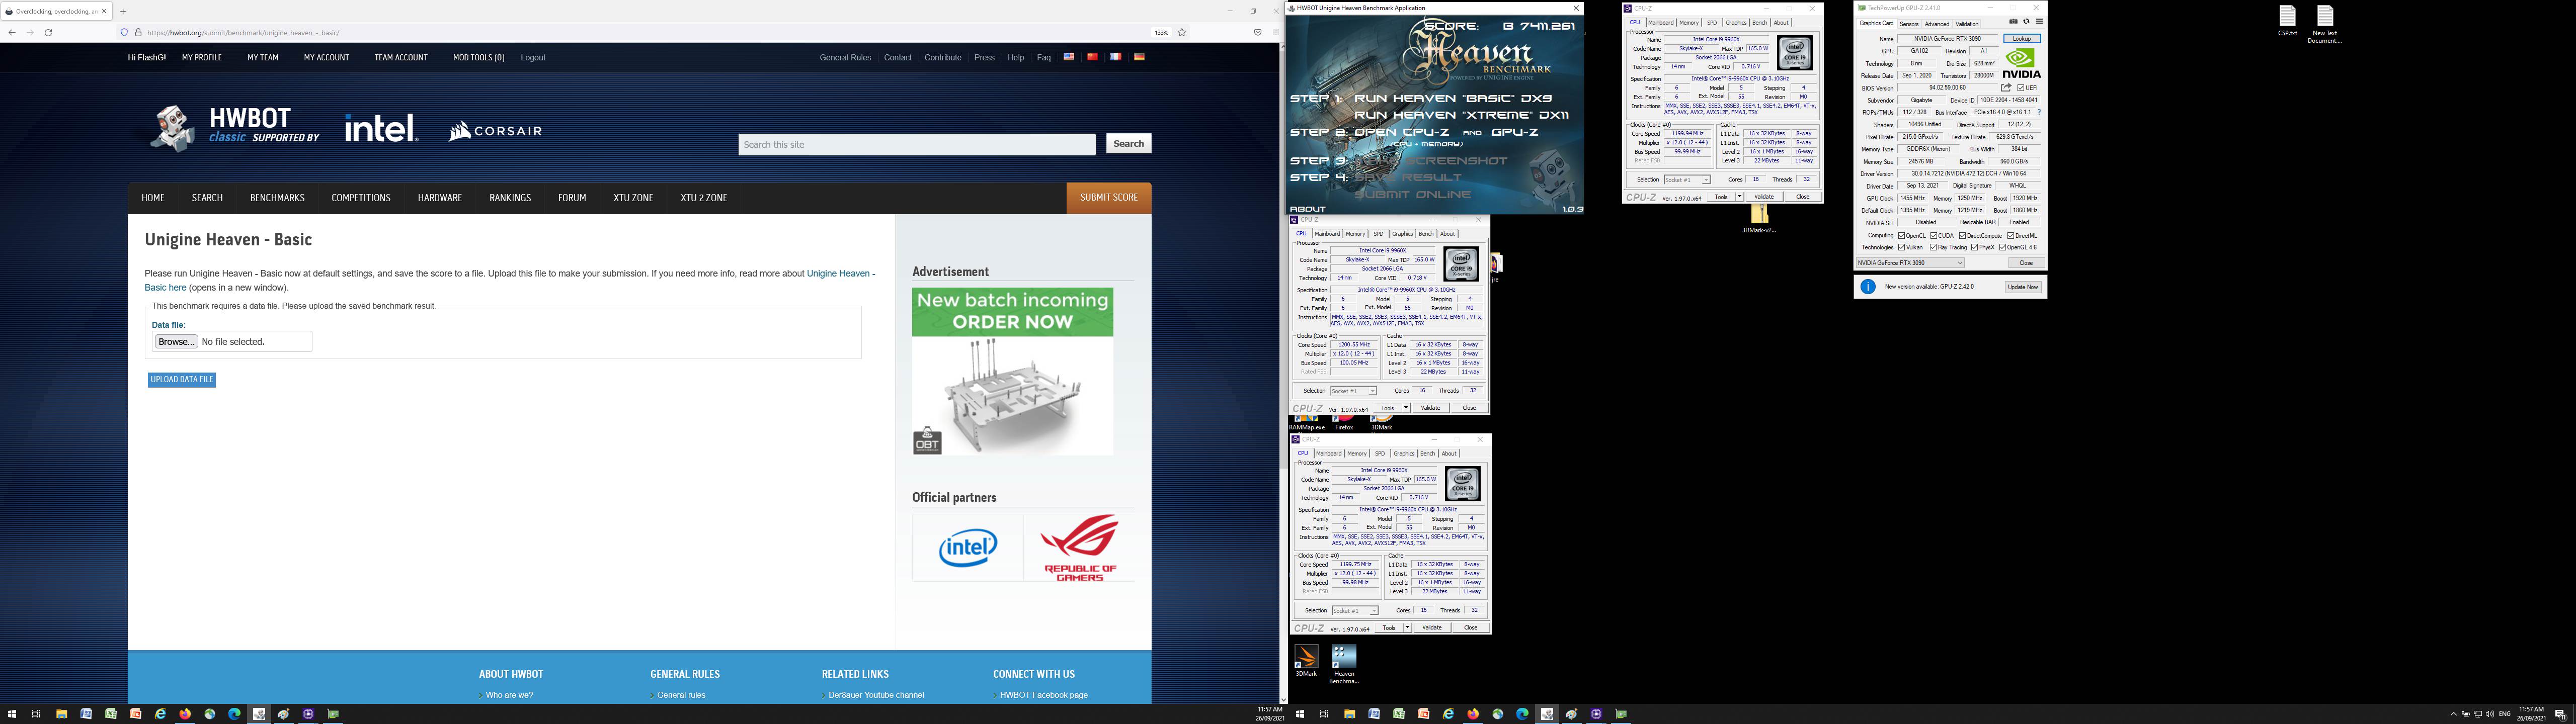Toggle the PhysX checkbox in GPU-Z
Viewport: 2576px width, 724px height.
pyautogui.click(x=1975, y=247)
